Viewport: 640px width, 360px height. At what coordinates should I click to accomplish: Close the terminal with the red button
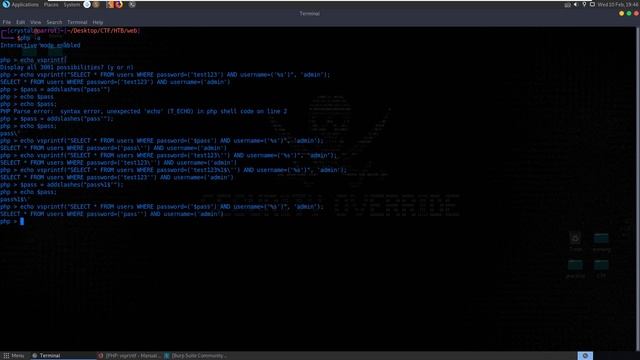[x=636, y=13]
